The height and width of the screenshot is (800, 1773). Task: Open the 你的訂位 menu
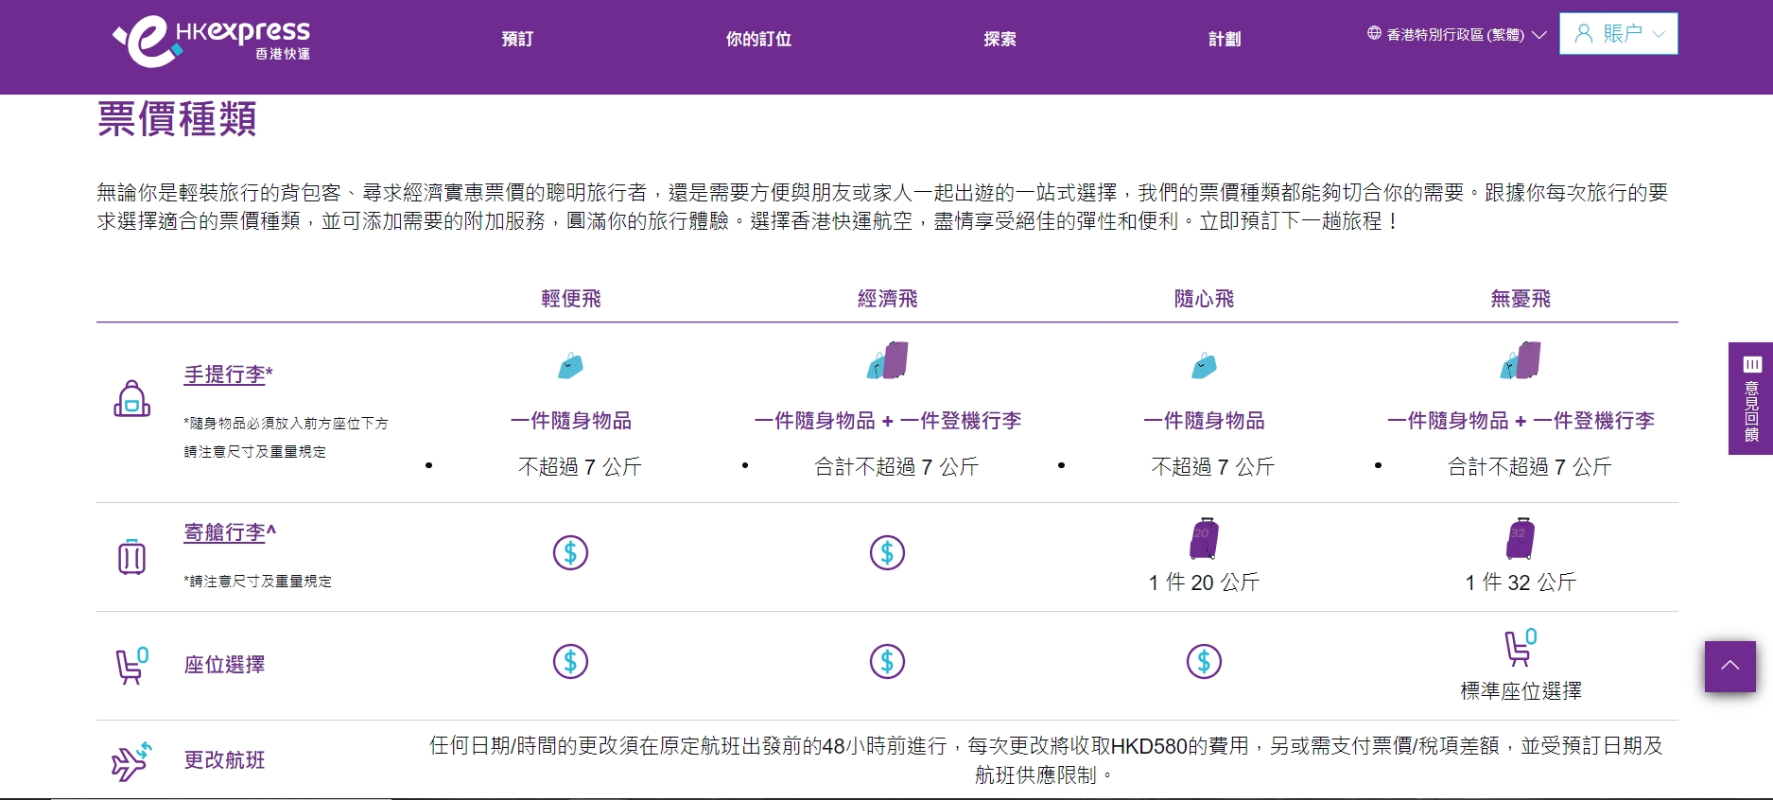pyautogui.click(x=758, y=39)
